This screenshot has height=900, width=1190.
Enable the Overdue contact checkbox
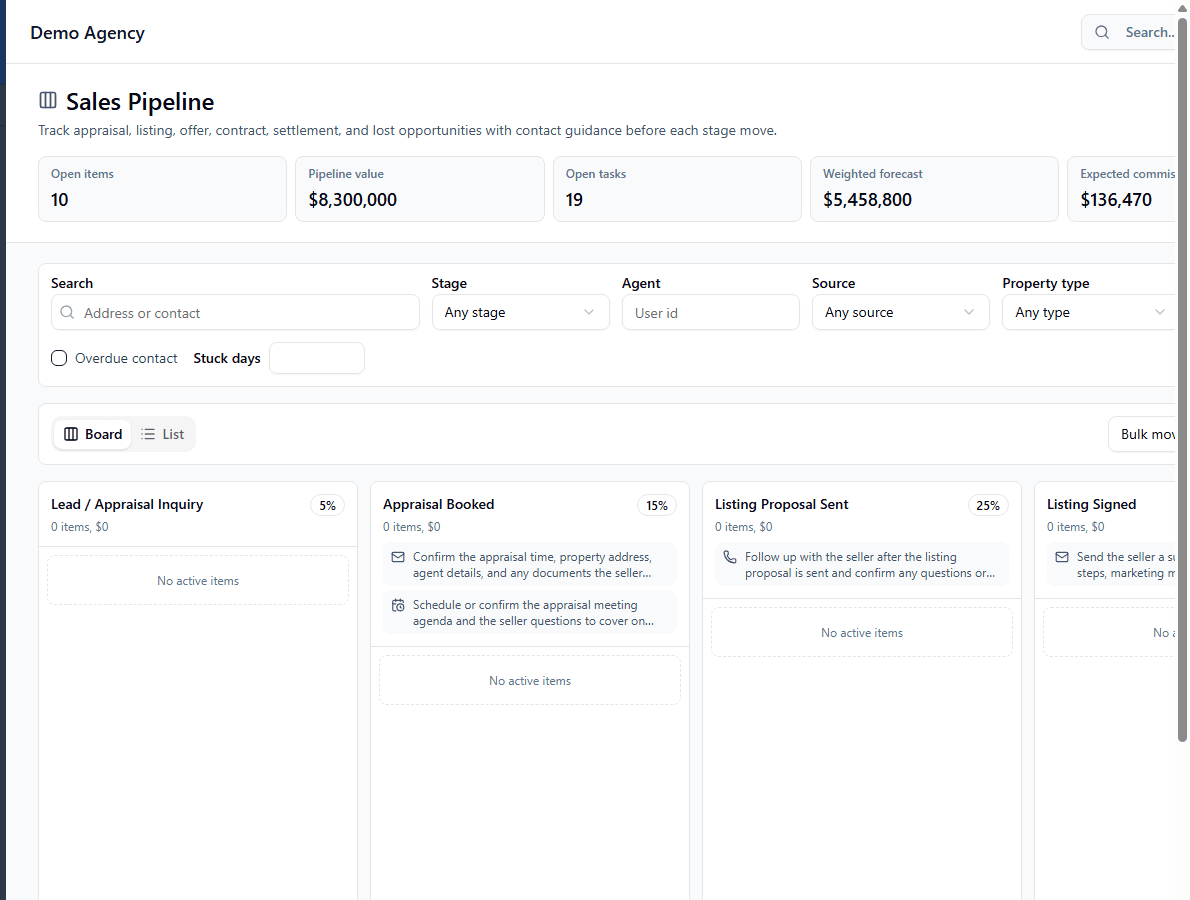point(59,358)
